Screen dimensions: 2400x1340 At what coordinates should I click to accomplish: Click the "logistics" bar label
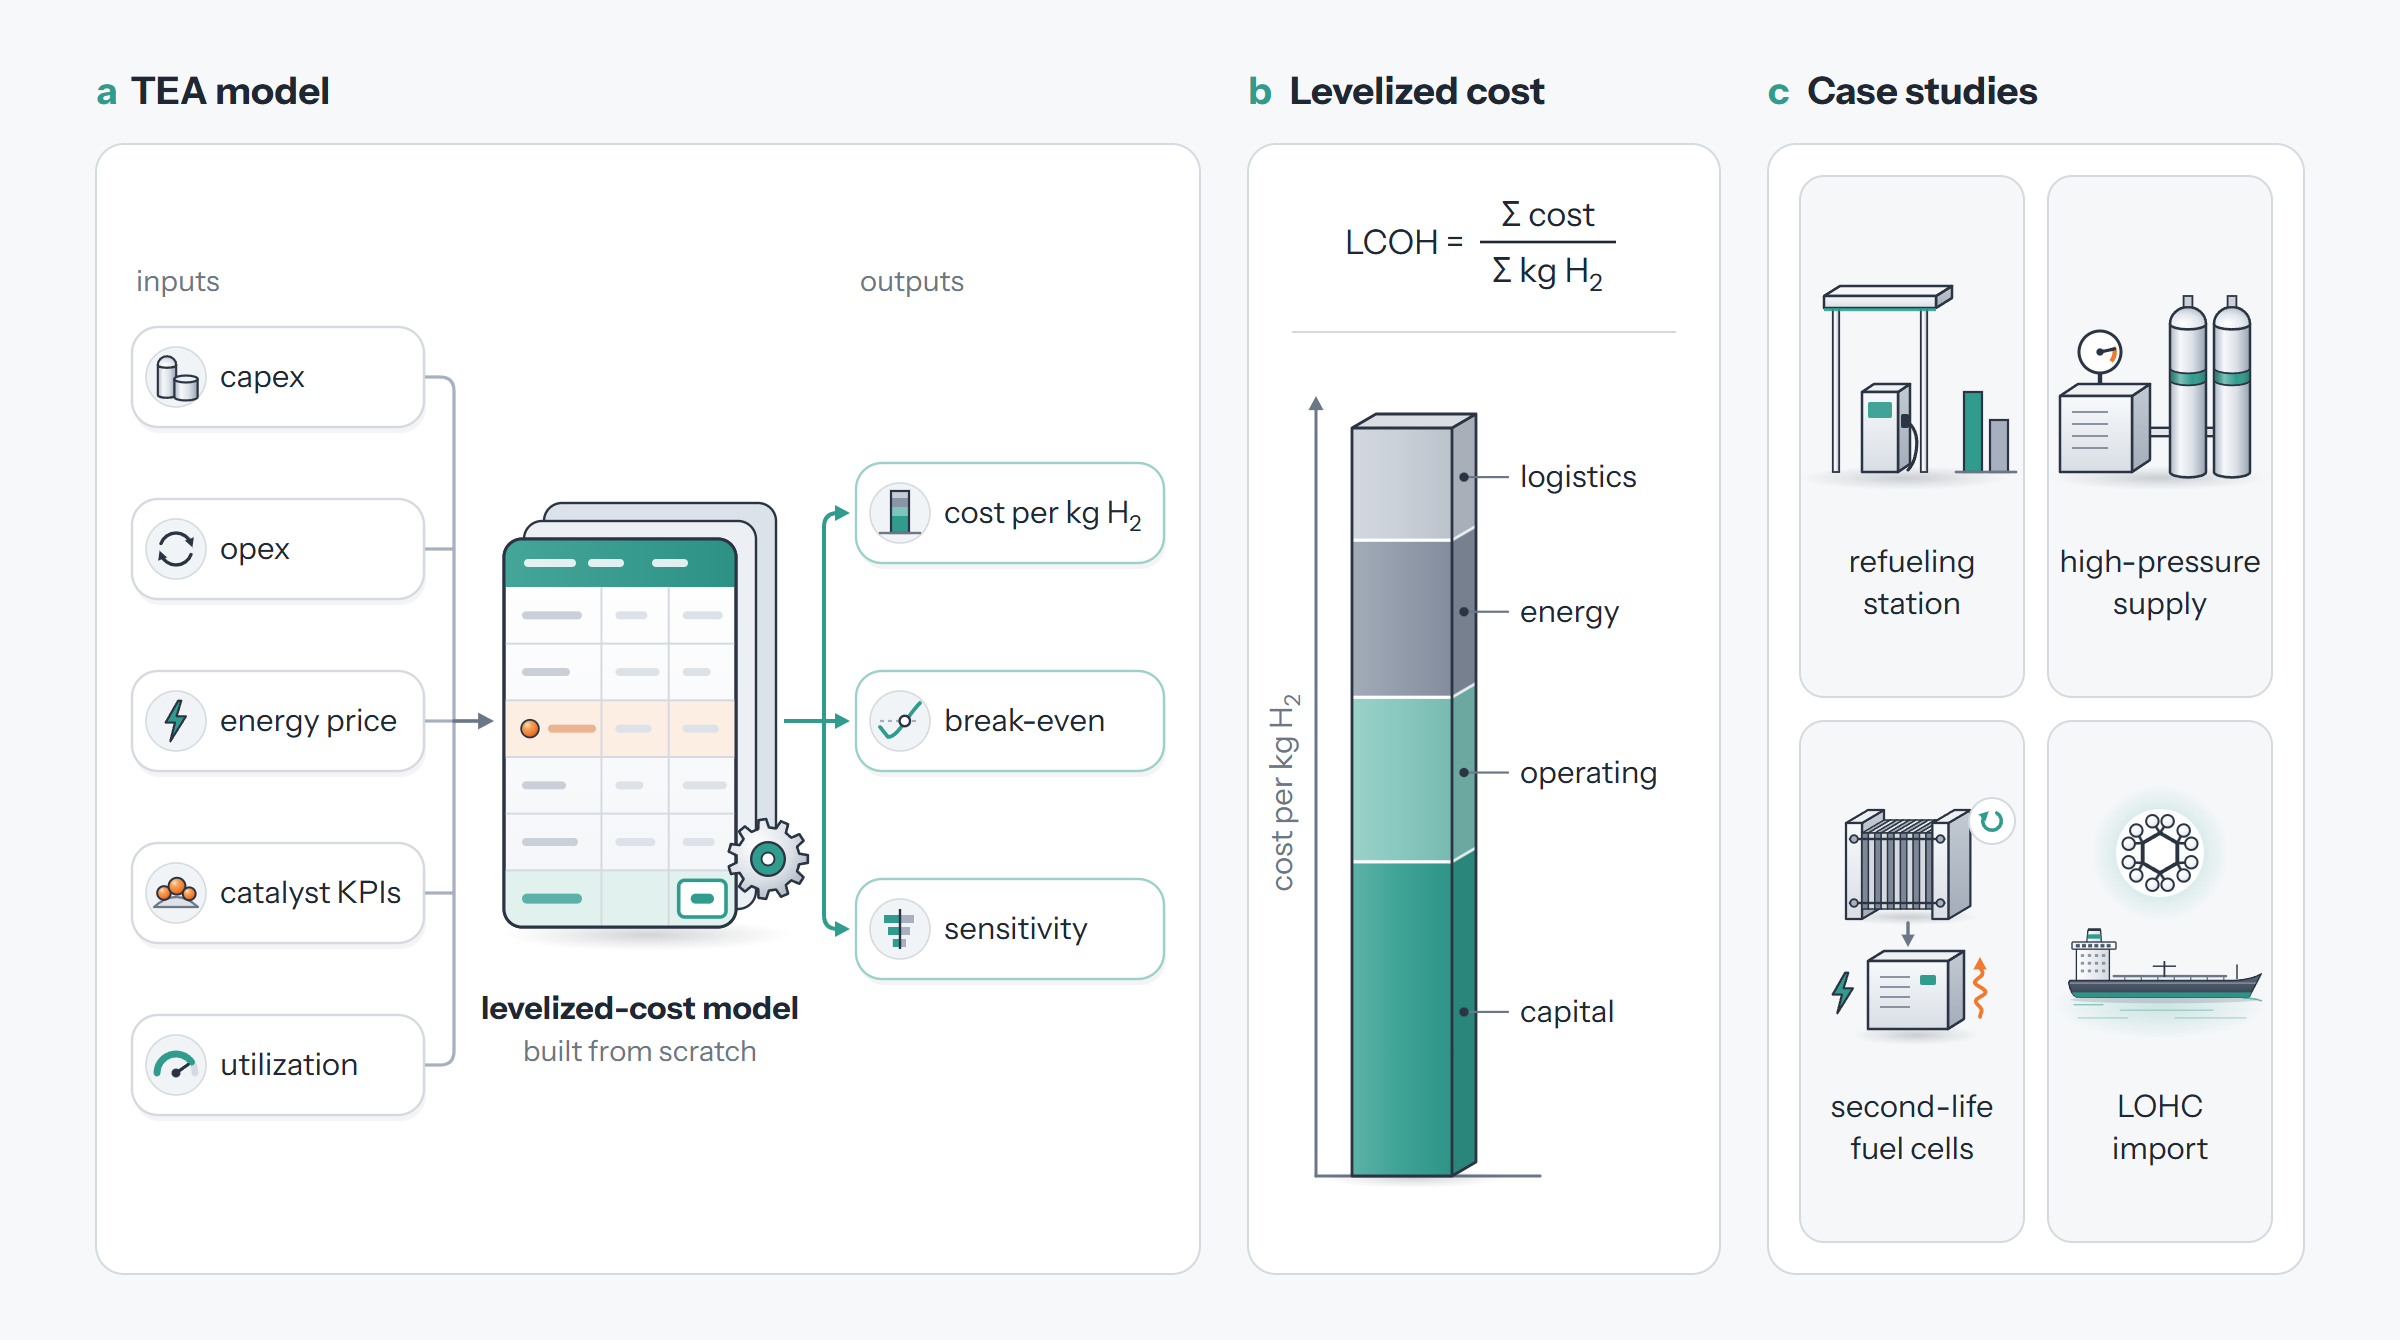click(x=1578, y=477)
